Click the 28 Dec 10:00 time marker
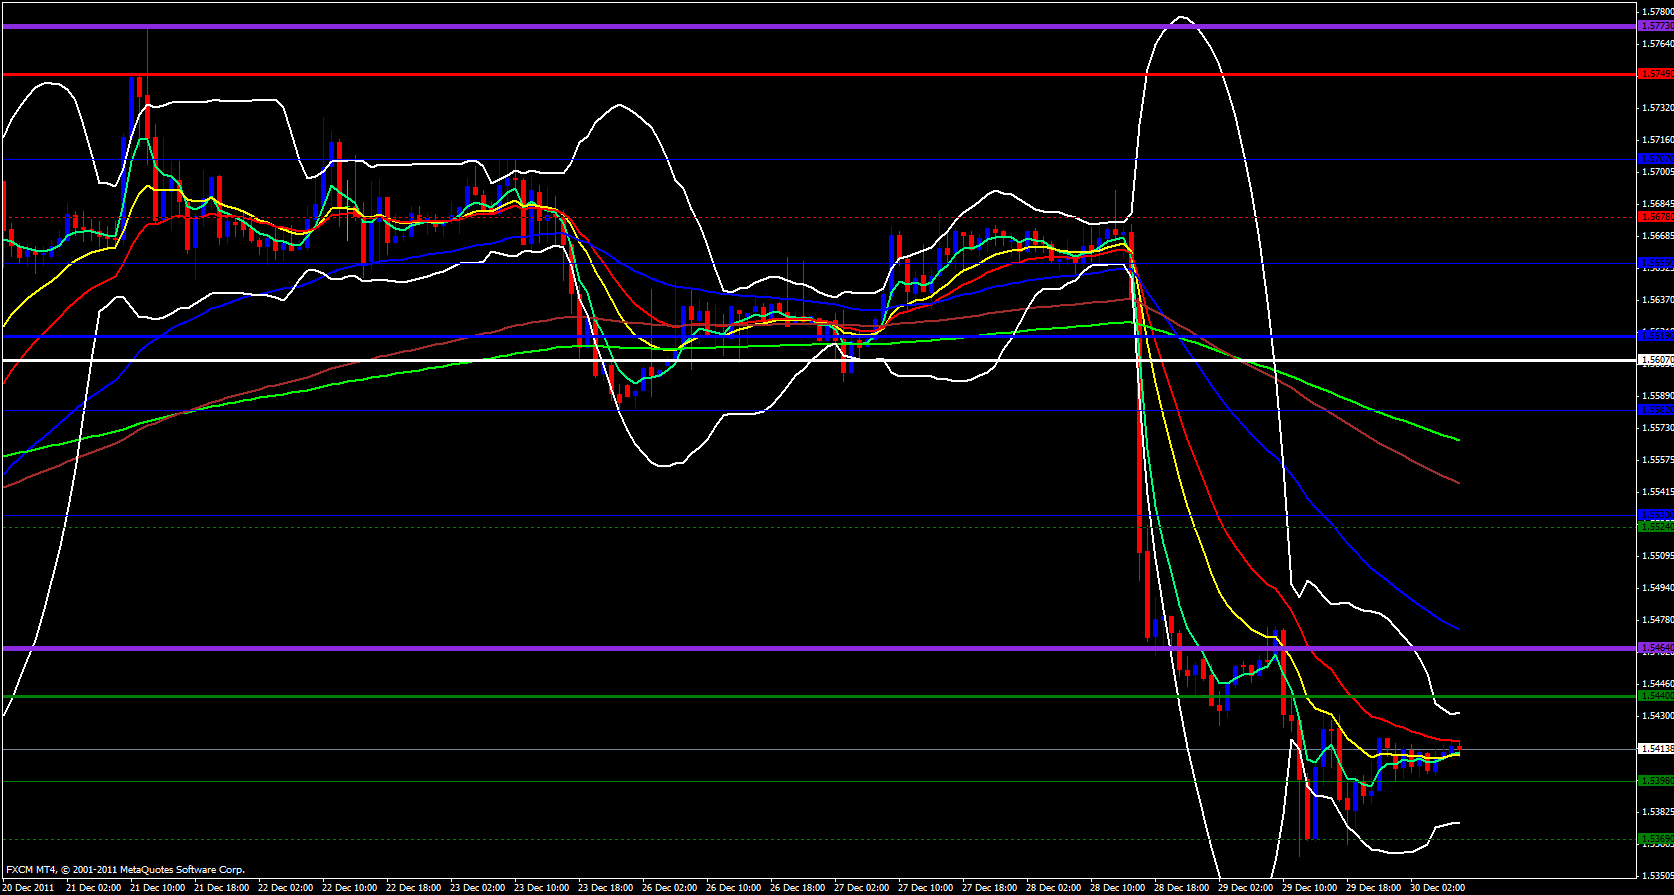This screenshot has width=1674, height=895. [1117, 887]
